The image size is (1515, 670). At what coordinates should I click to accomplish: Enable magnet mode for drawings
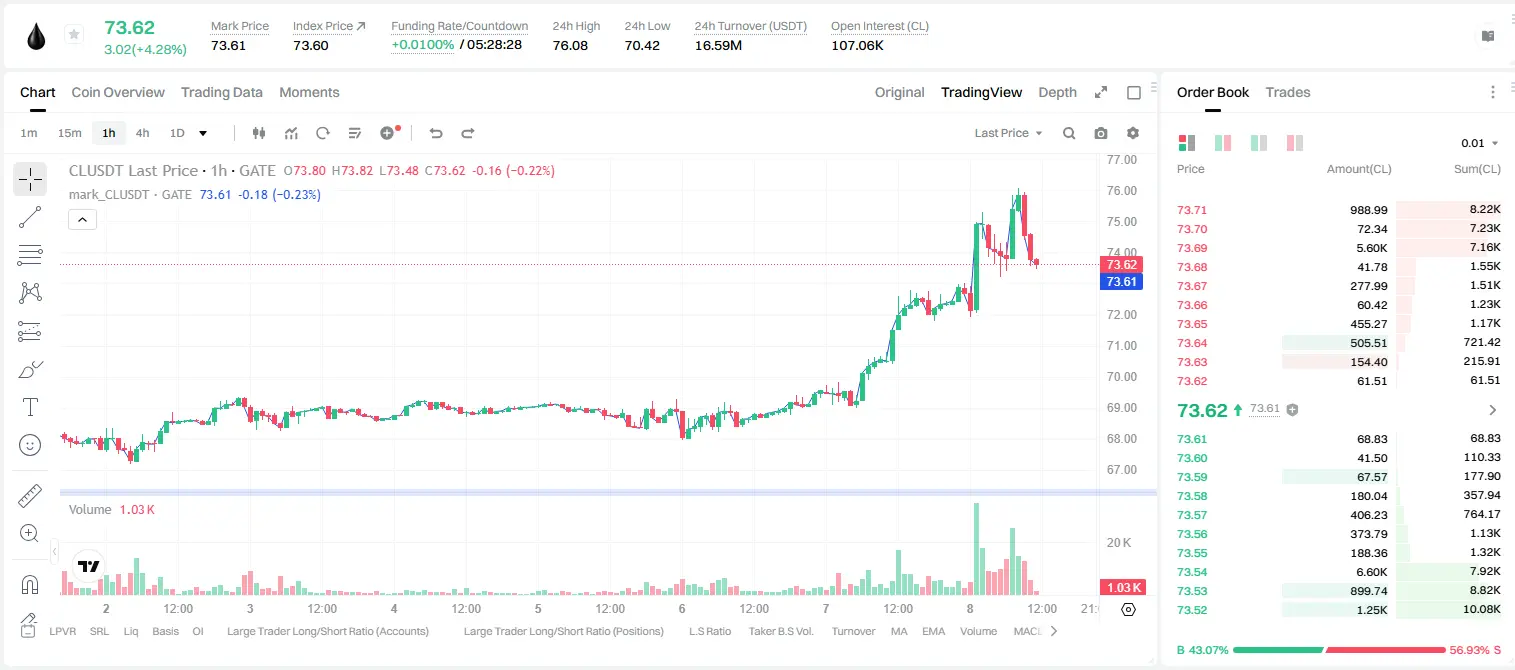30,585
